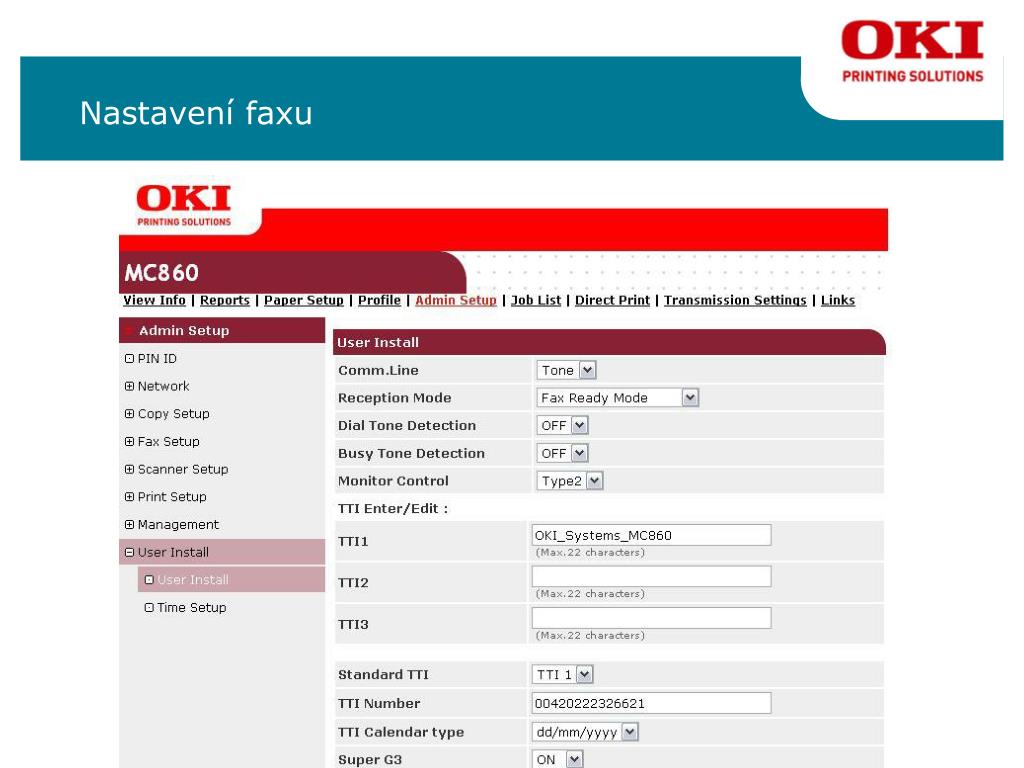The height and width of the screenshot is (768, 1024).
Task: Click the User Install panel header
Action: 609,342
